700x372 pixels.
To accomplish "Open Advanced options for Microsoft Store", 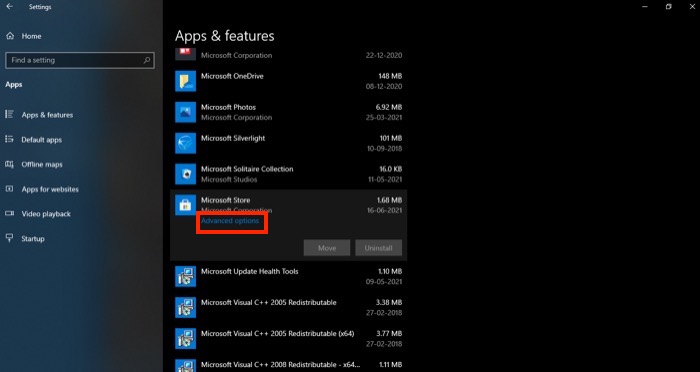I will tap(230, 221).
